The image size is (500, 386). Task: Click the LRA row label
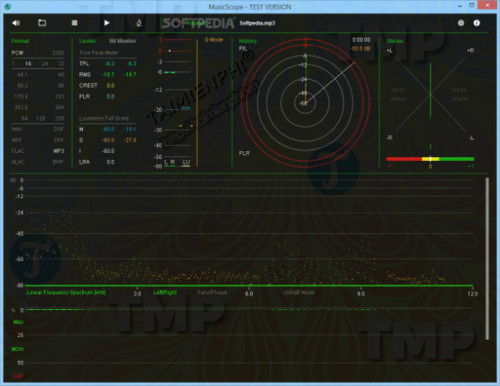click(x=84, y=162)
